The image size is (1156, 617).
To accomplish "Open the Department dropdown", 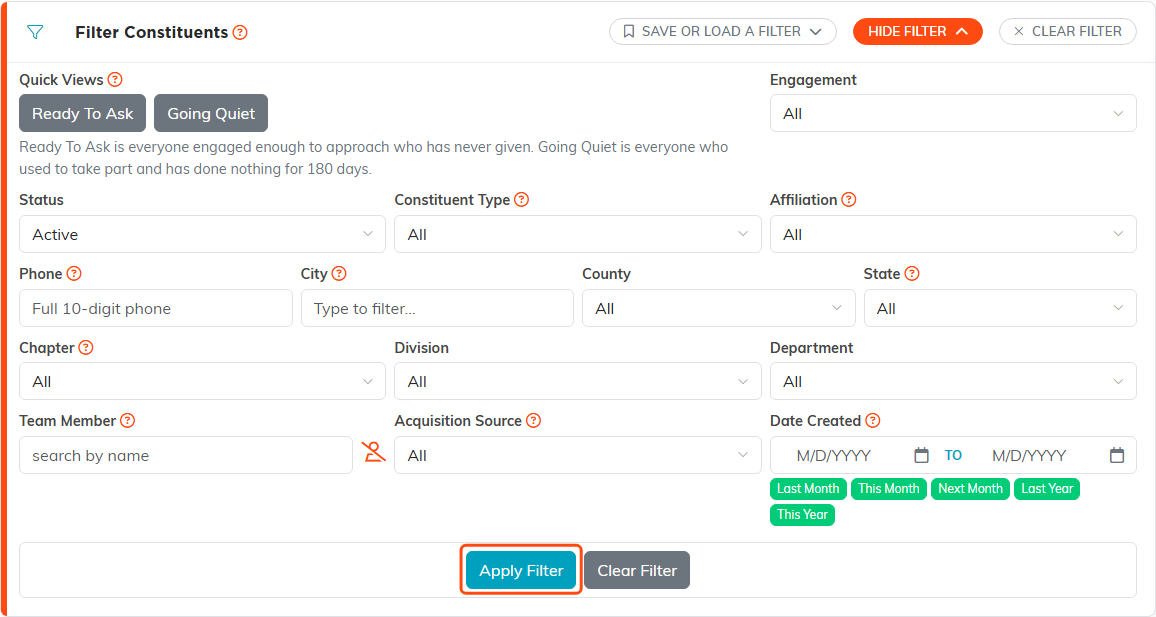I will coord(953,381).
